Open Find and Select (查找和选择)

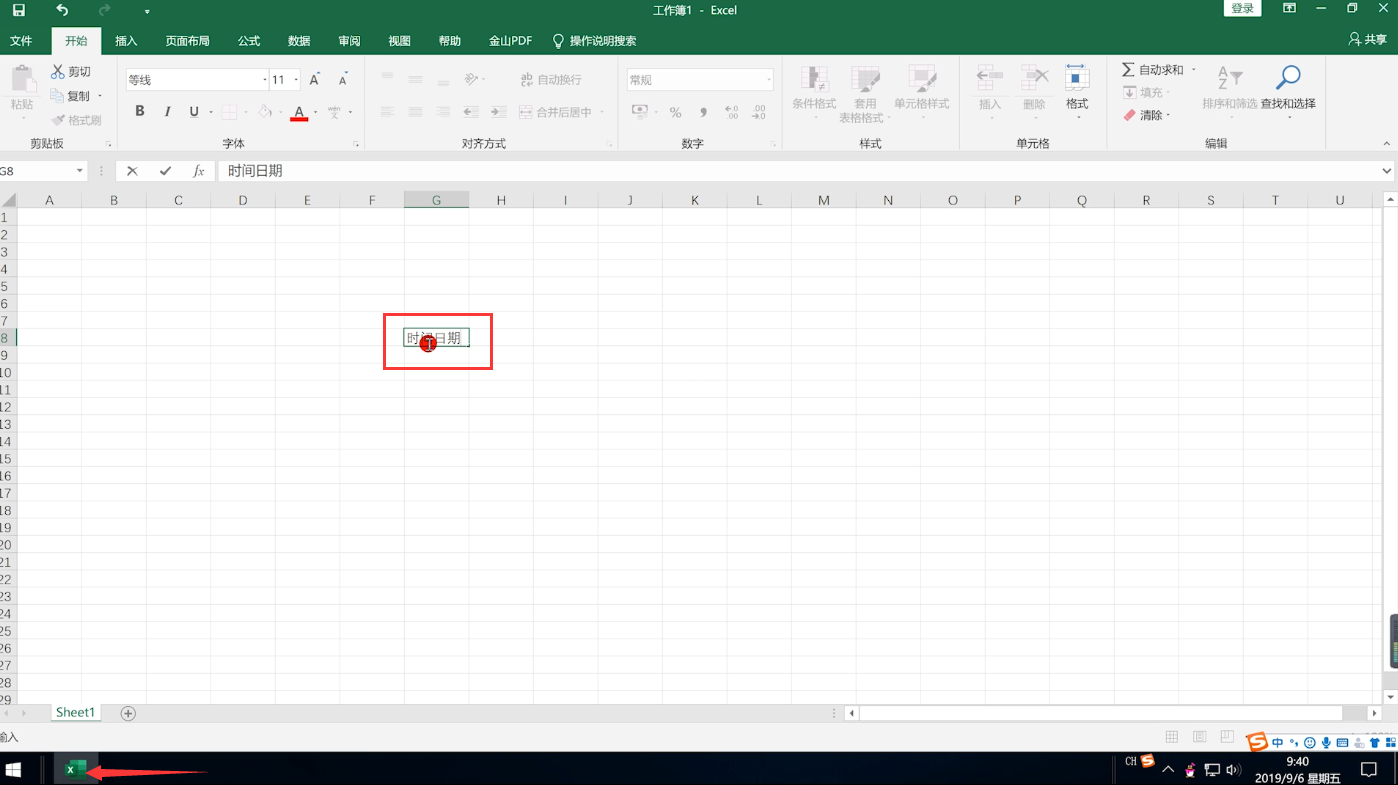(1288, 90)
